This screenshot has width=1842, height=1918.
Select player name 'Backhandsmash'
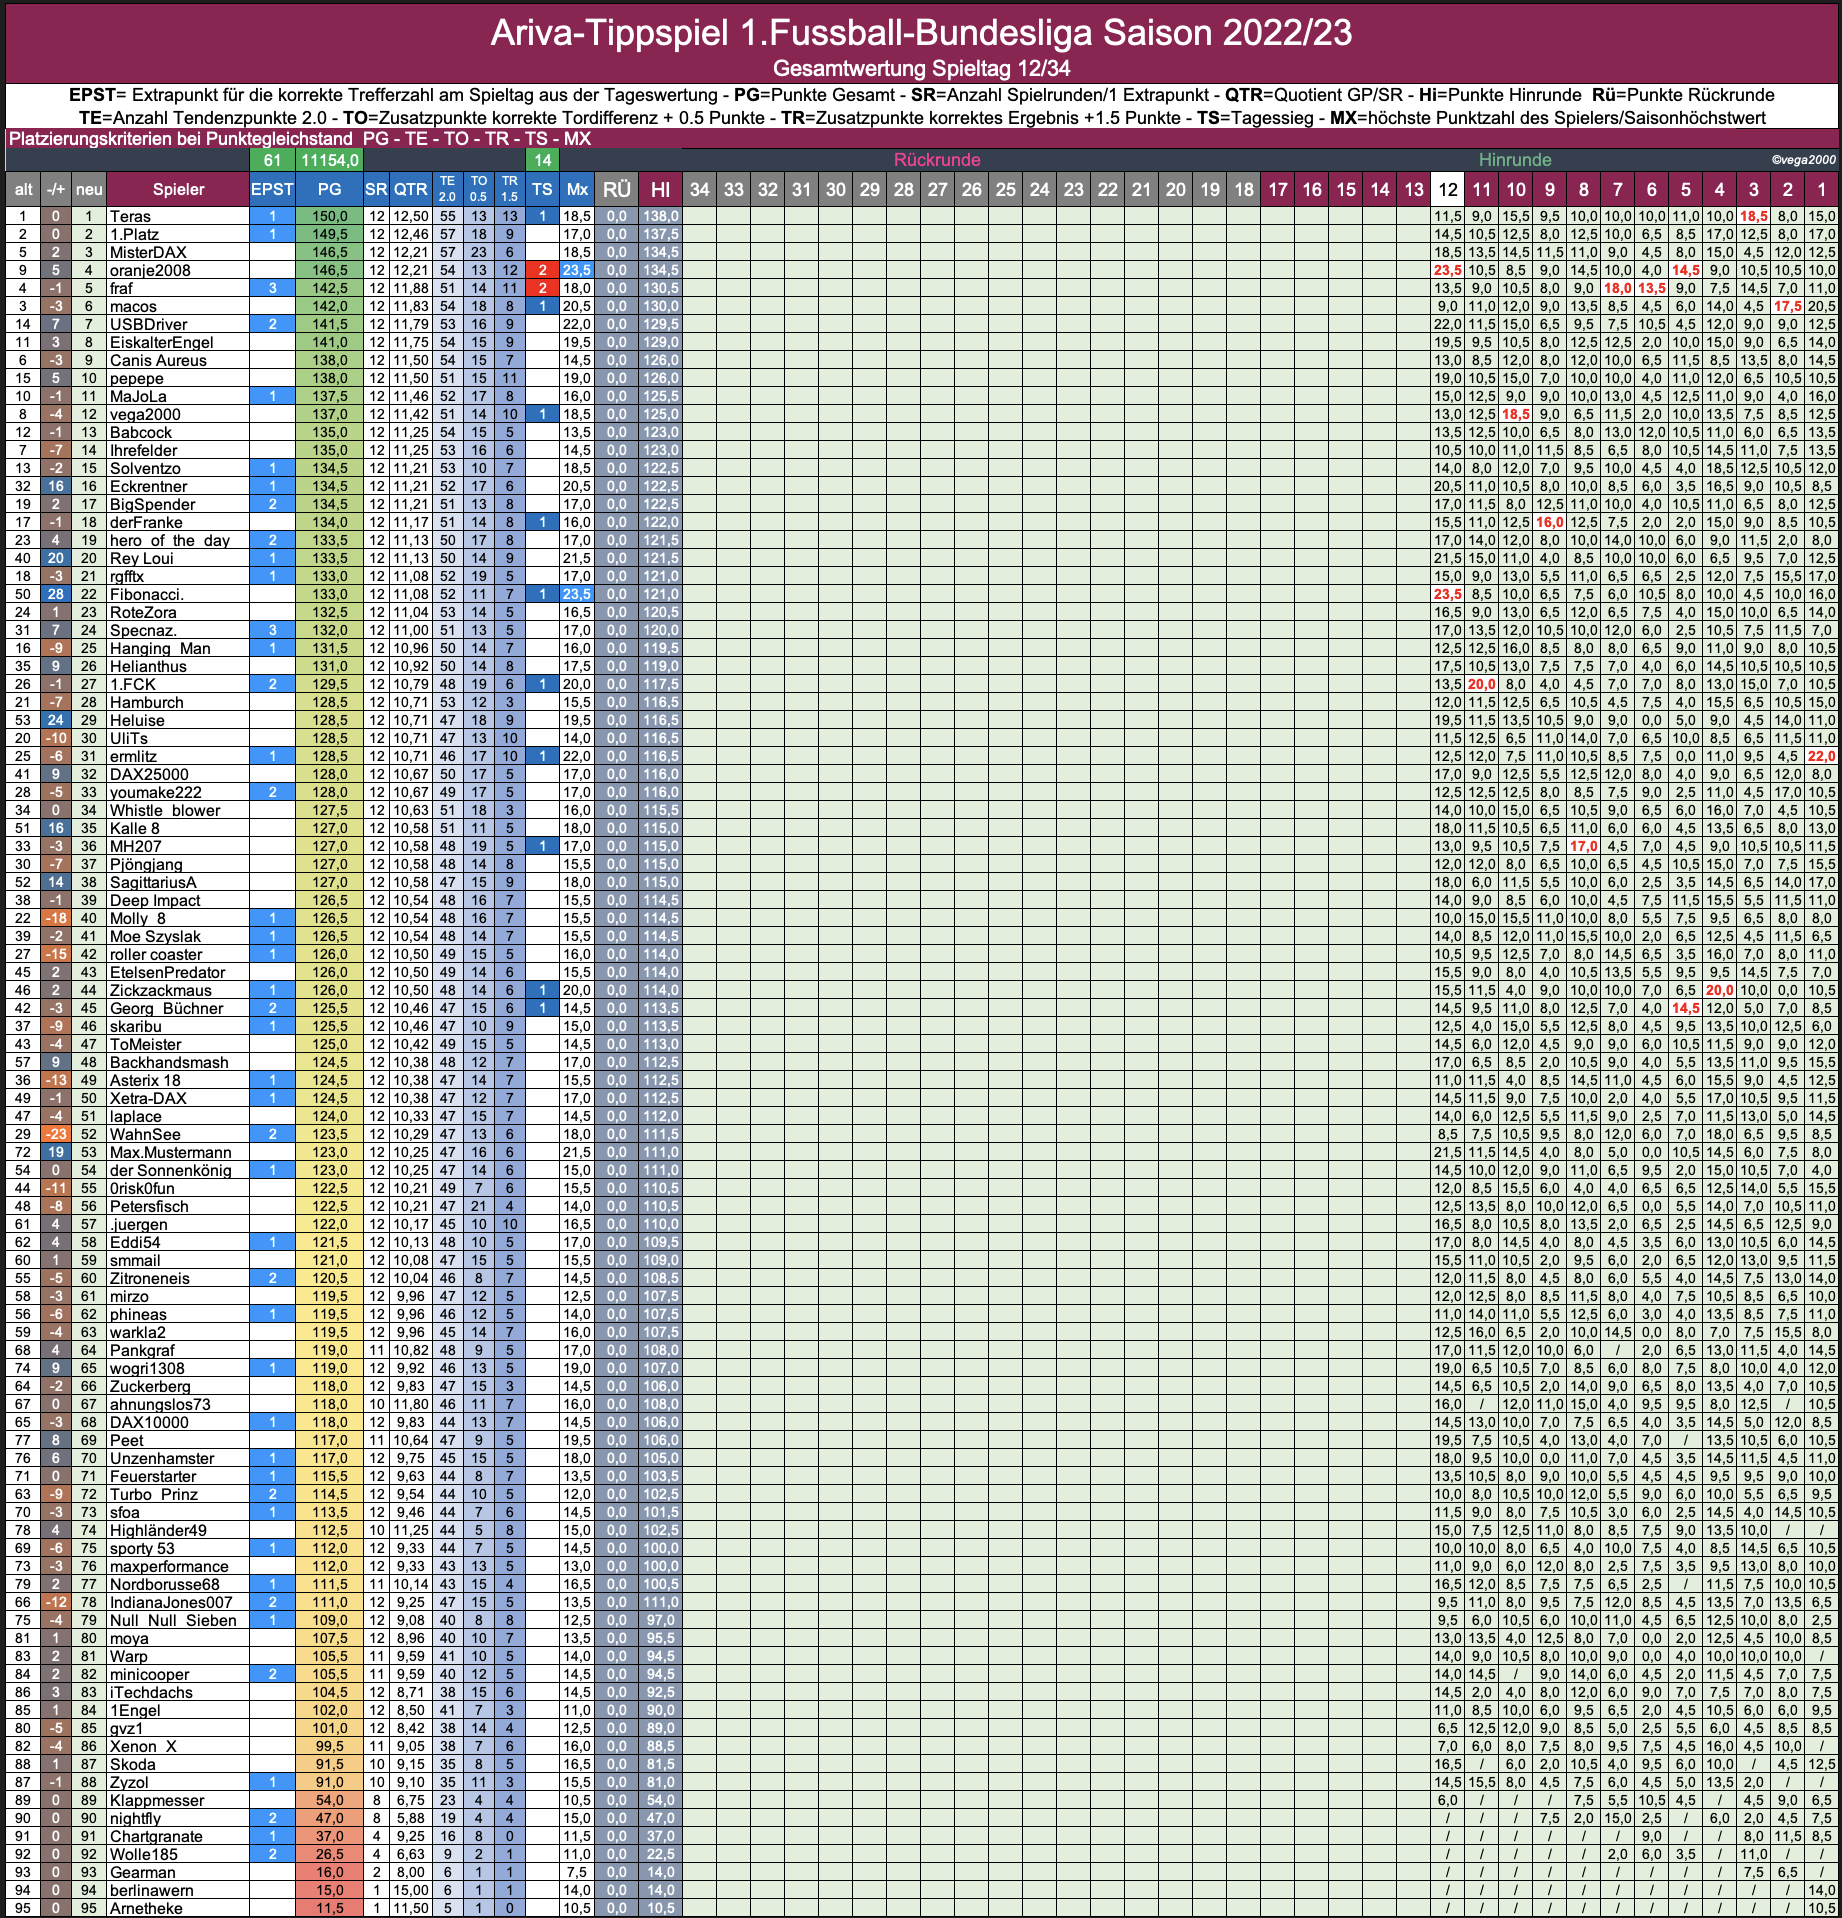point(169,1062)
